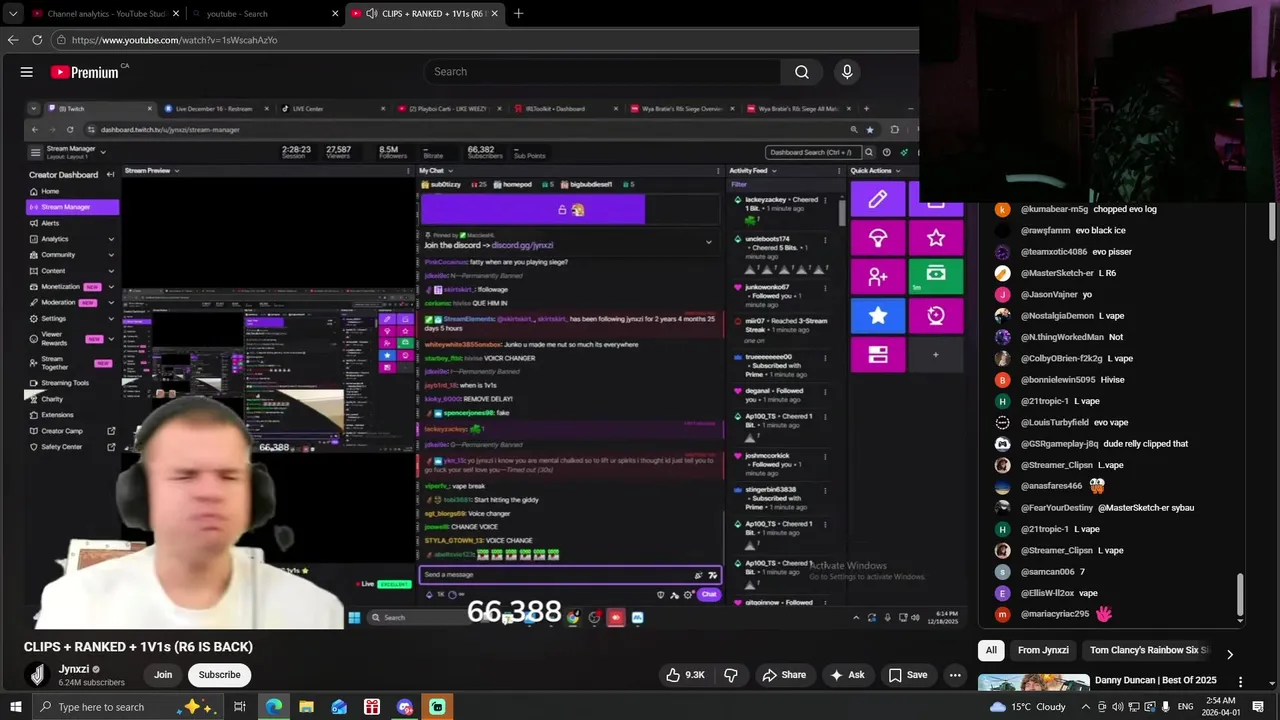The width and height of the screenshot is (1280, 720).
Task: Expand hidden system tray icons
Action: [1086, 707]
